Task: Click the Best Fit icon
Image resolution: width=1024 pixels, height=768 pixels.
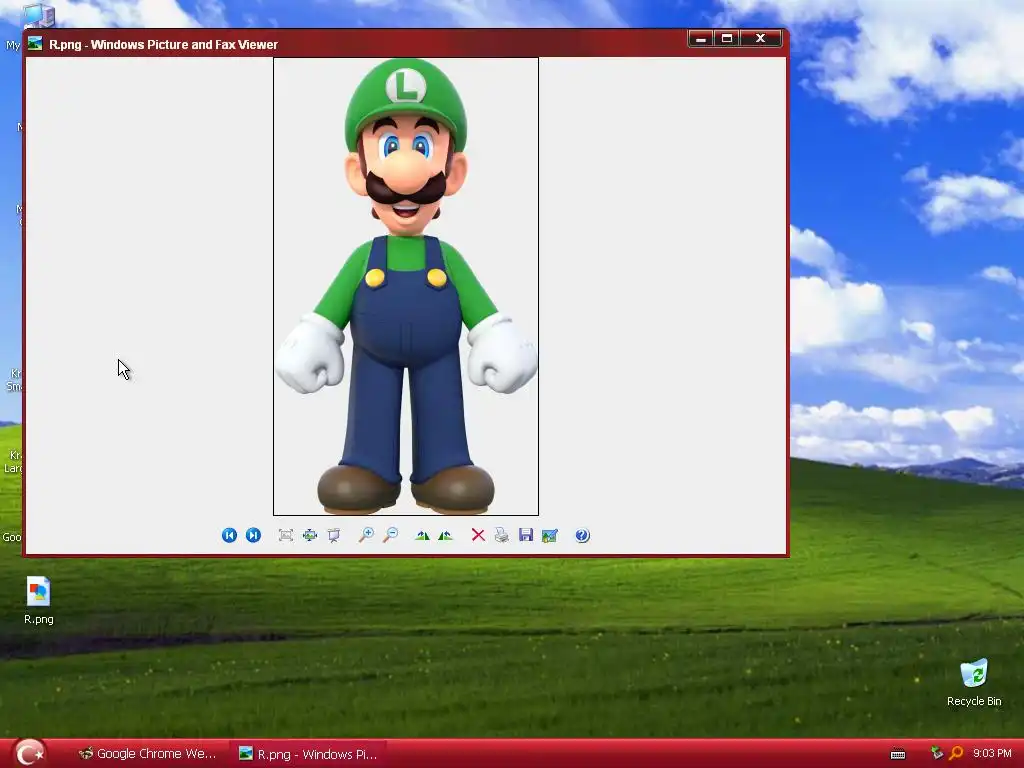Action: coord(286,536)
